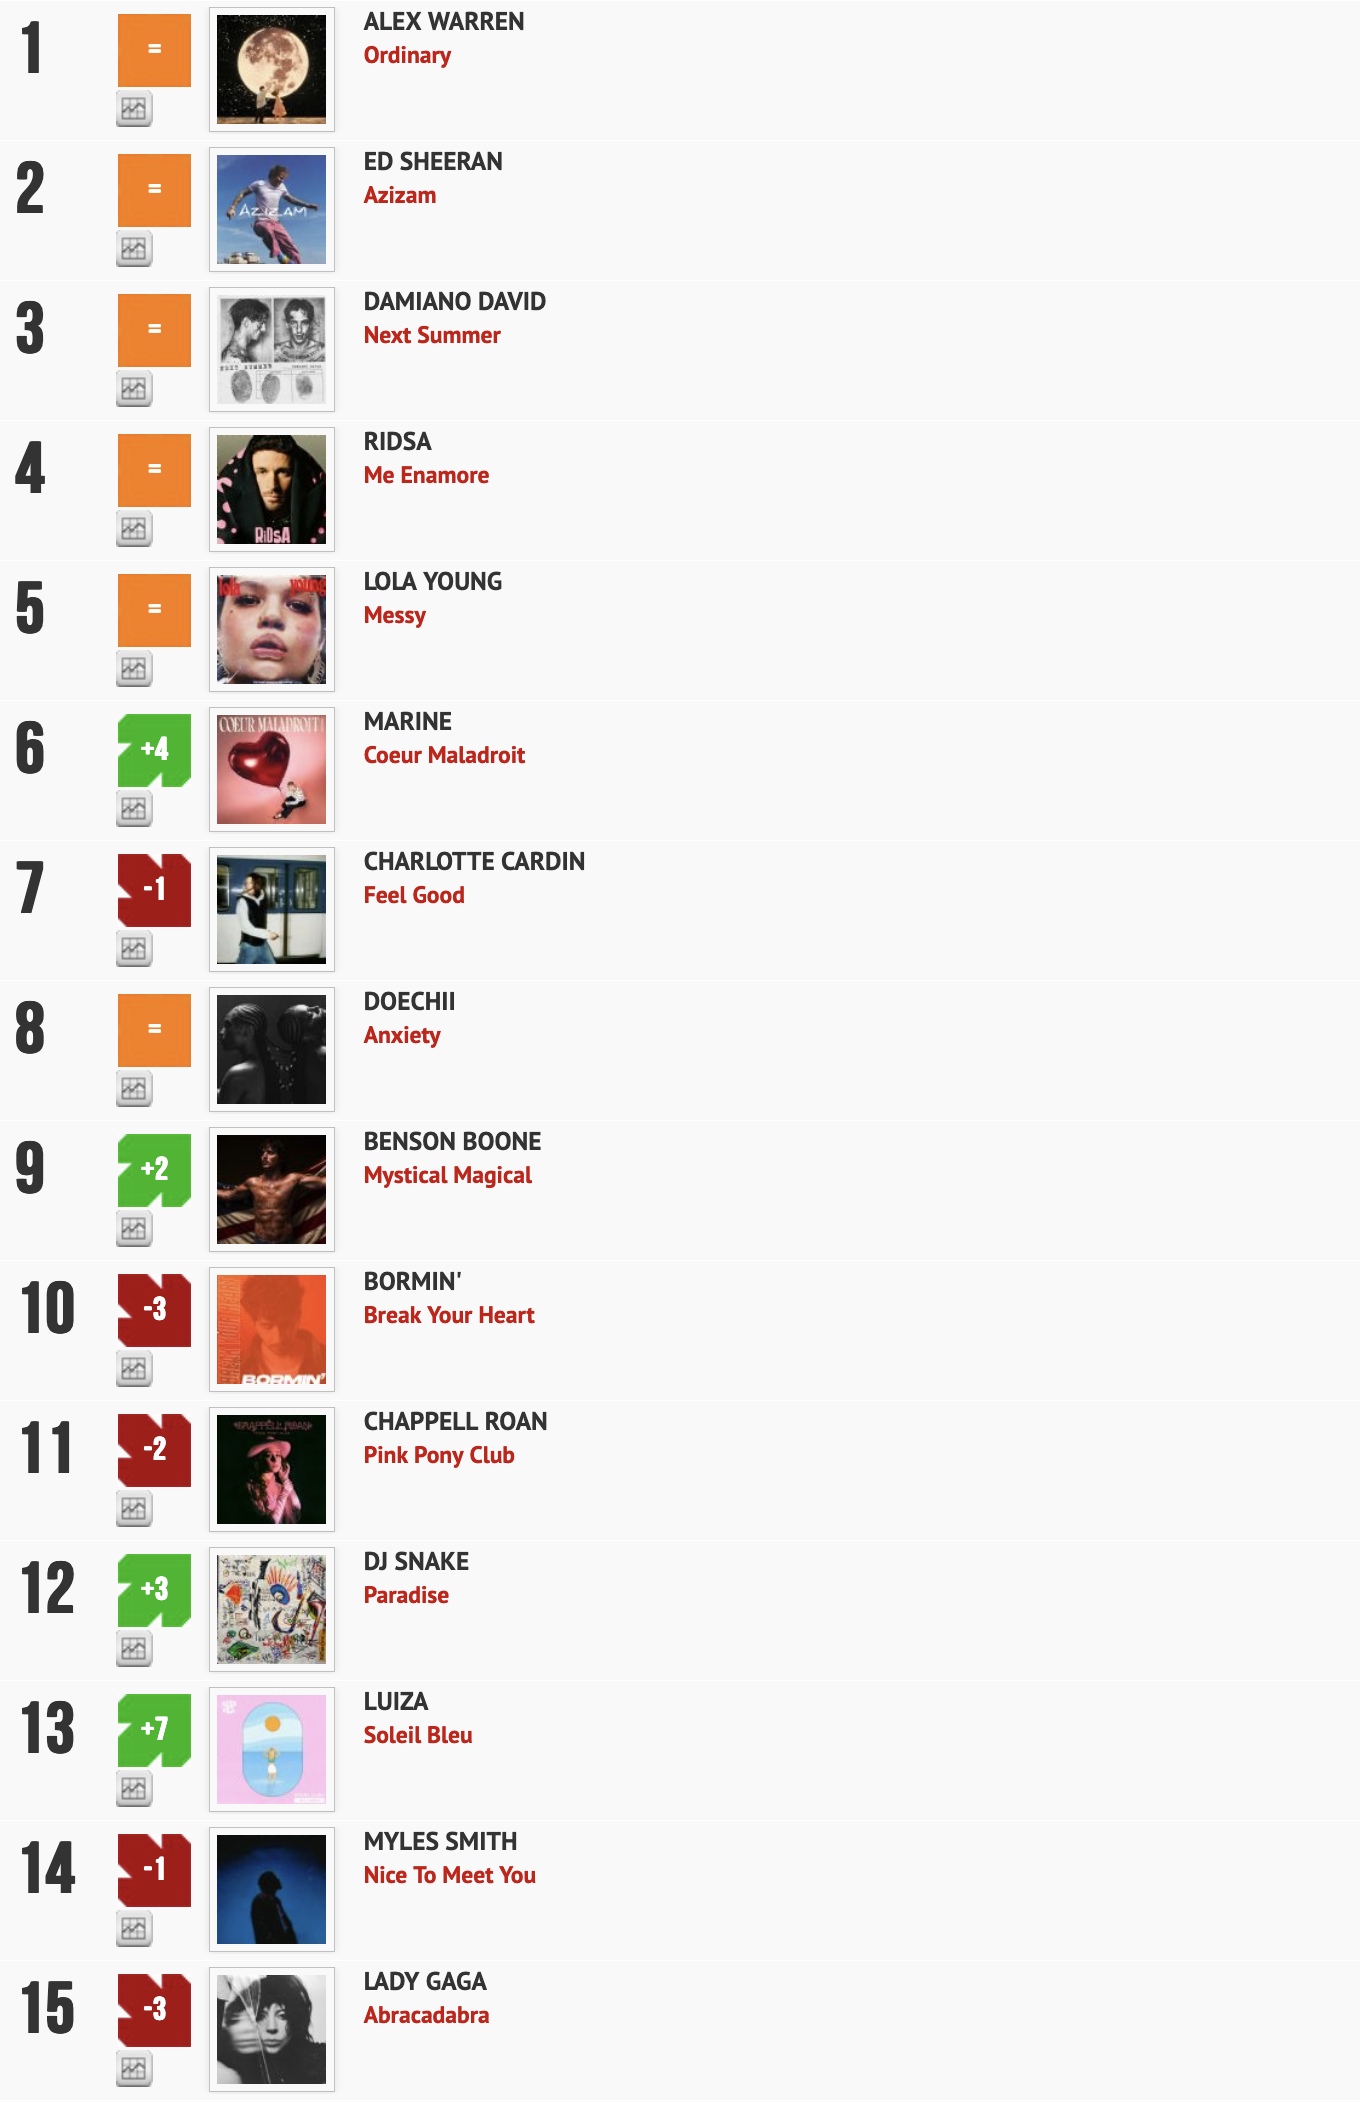Screen dimensions: 1360x2102
Task: Click the artist name MYLES SMITH
Action: (x=439, y=1841)
